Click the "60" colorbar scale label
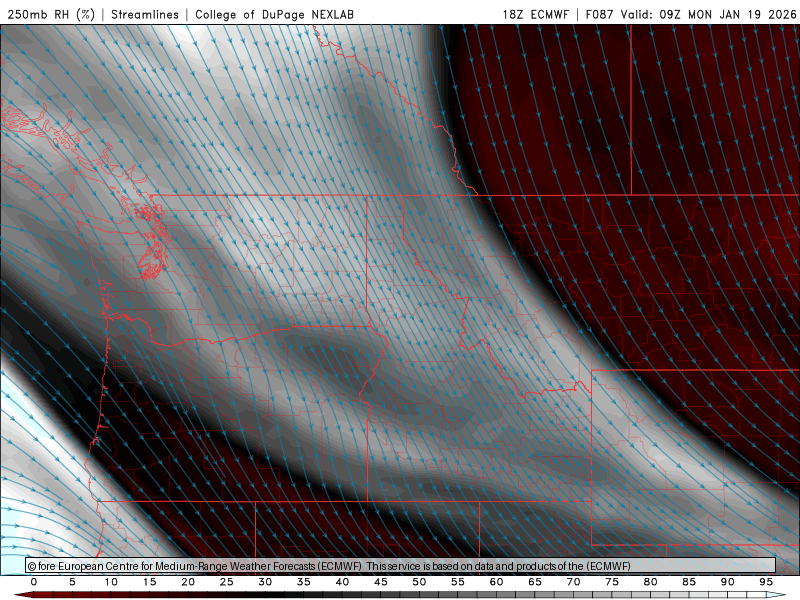800x600 pixels. 496,582
